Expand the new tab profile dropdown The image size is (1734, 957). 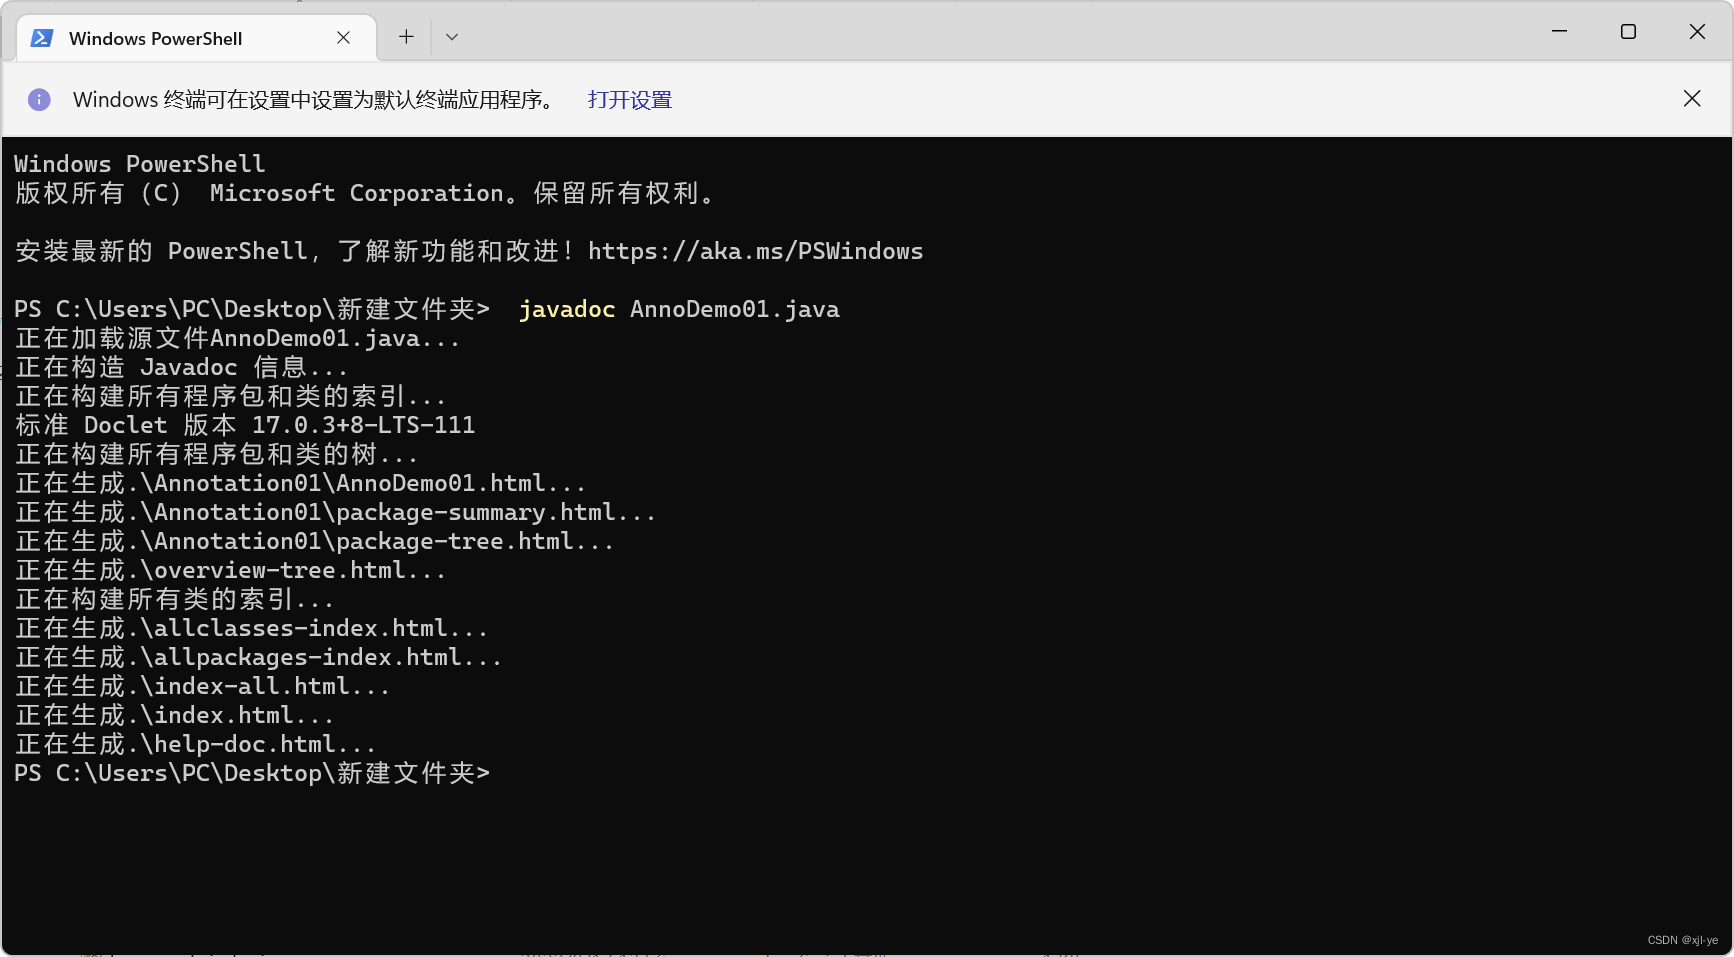(452, 37)
